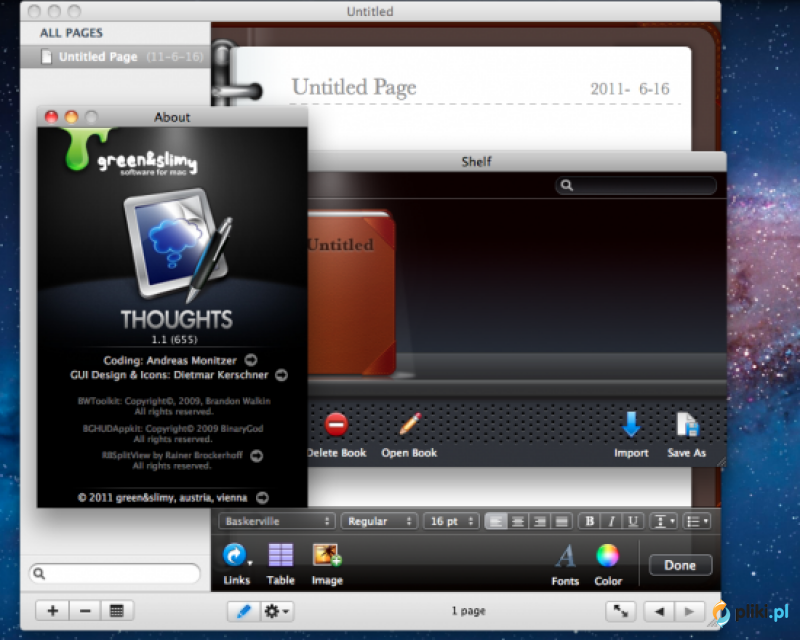
Task: Open the list style dropdown
Action: point(696,521)
